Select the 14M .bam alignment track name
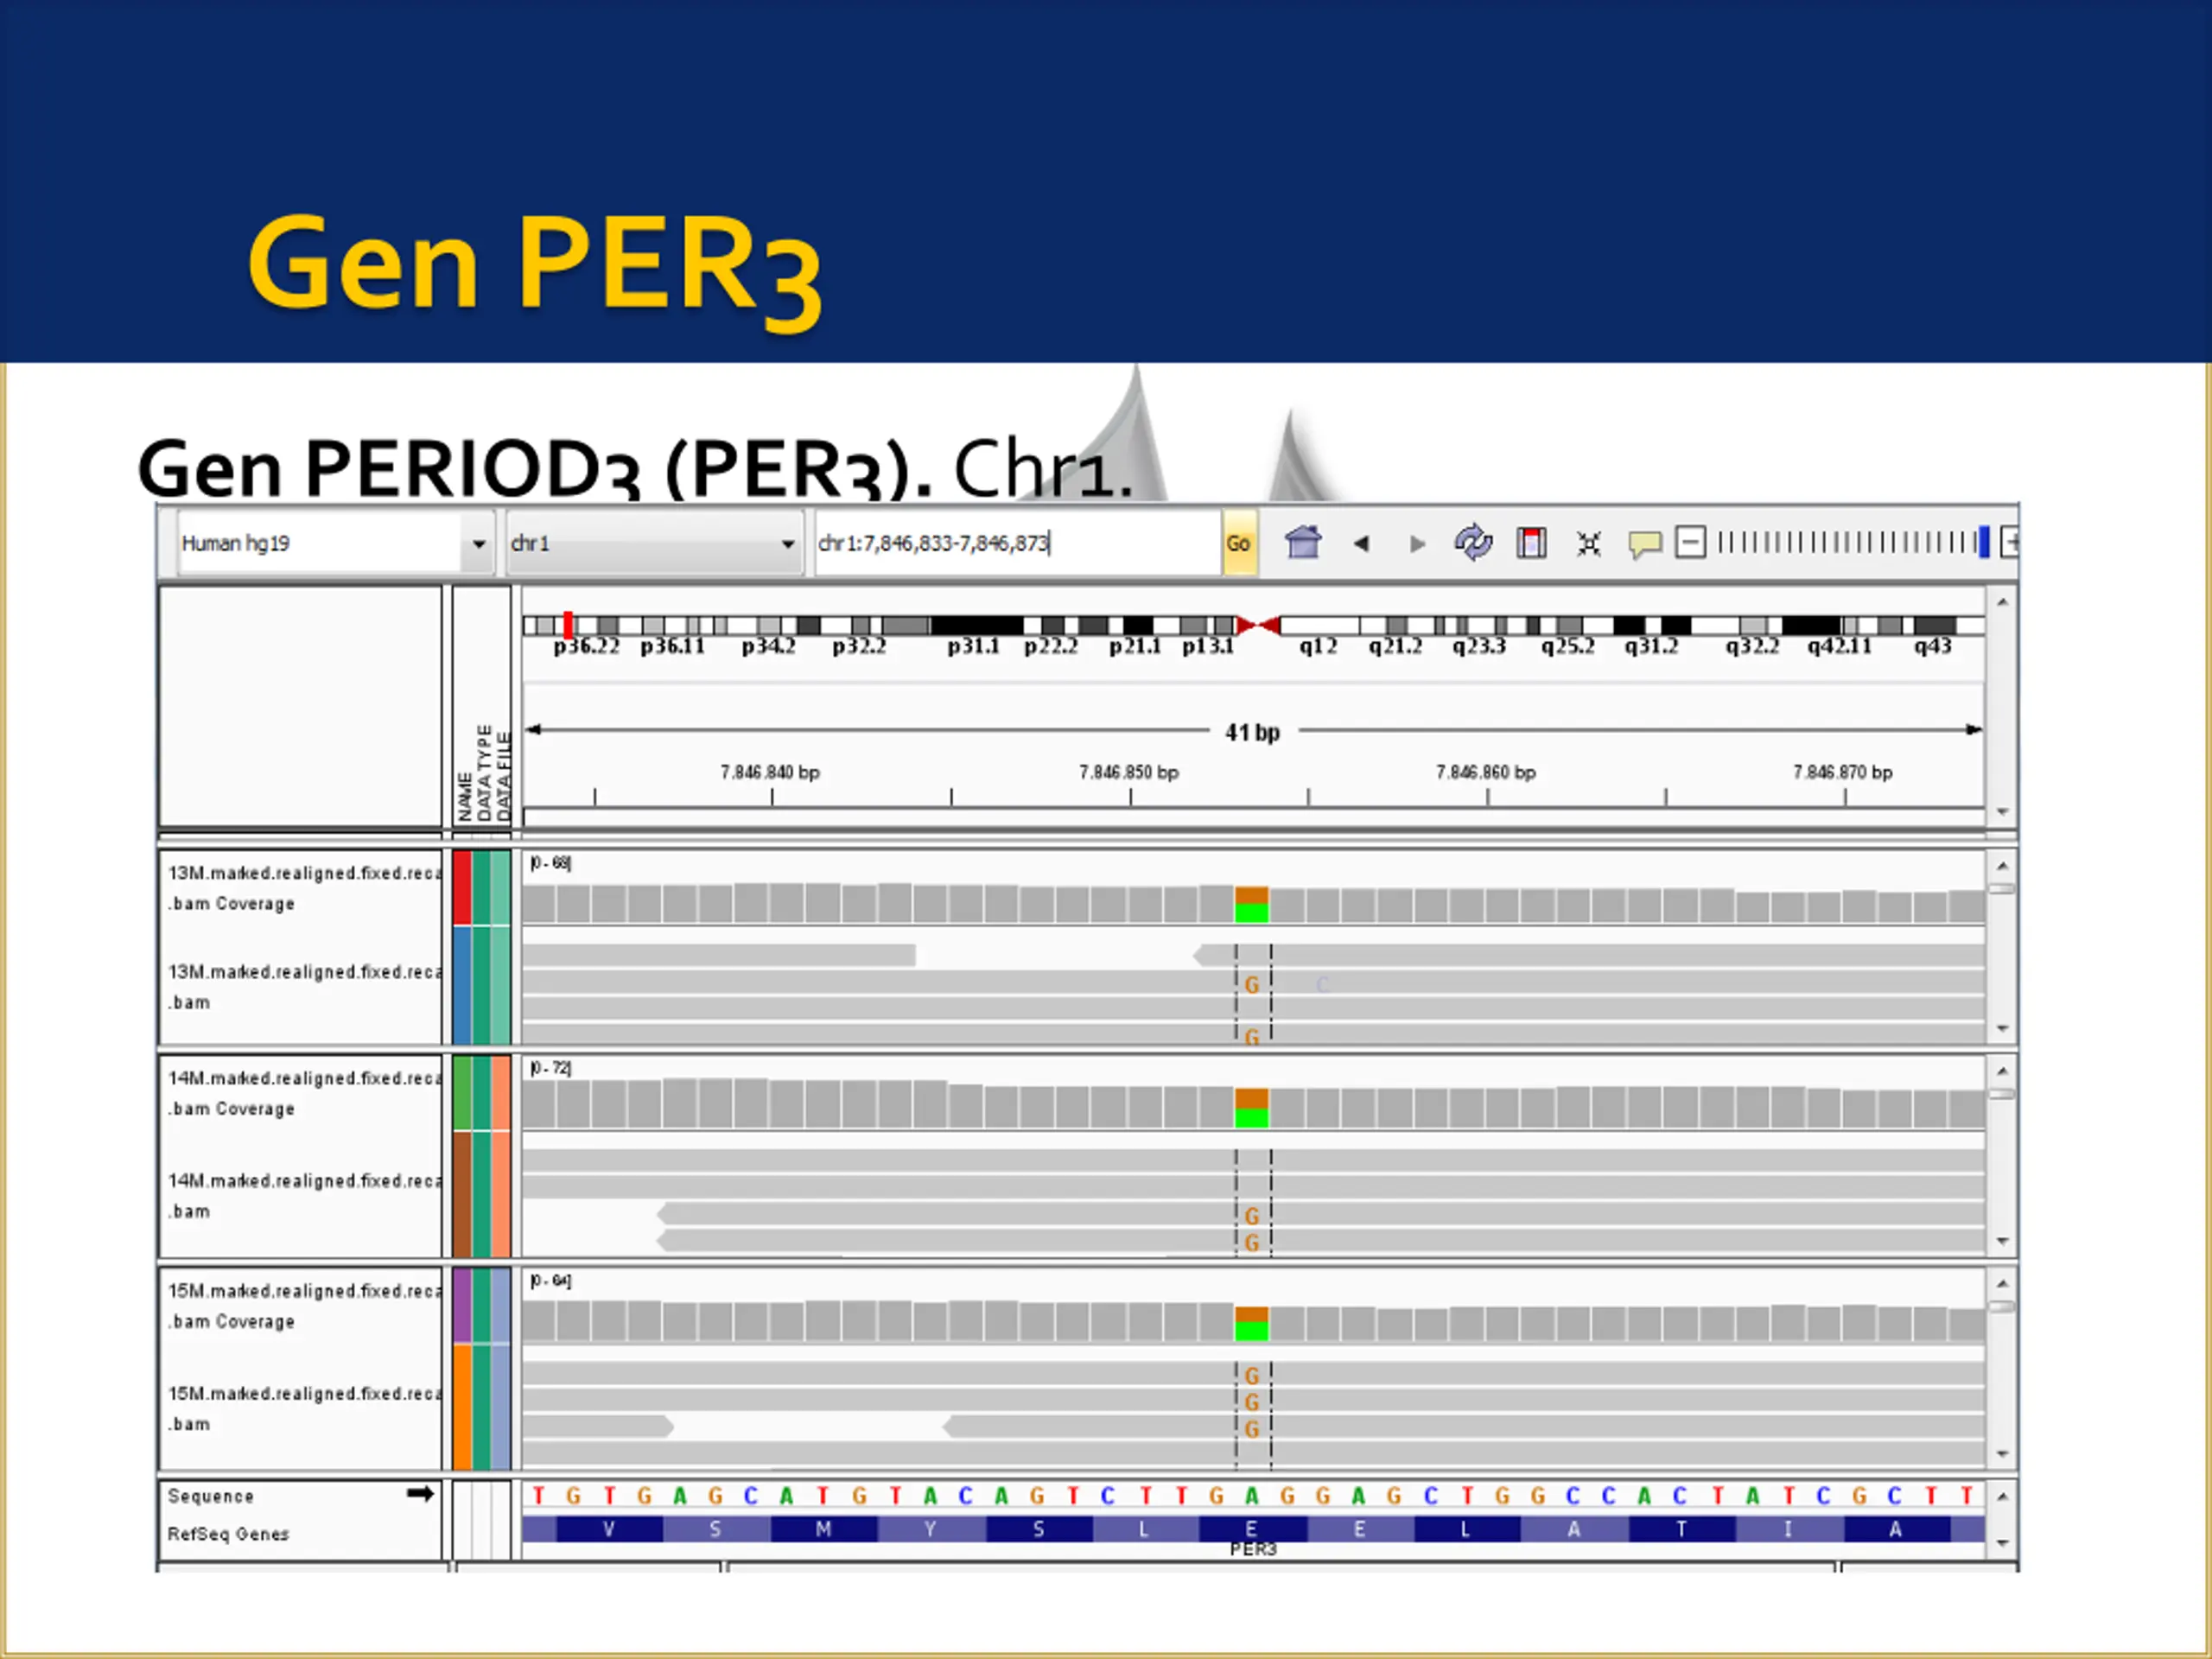Screen dimensions: 2212x1659 pos(302,1196)
